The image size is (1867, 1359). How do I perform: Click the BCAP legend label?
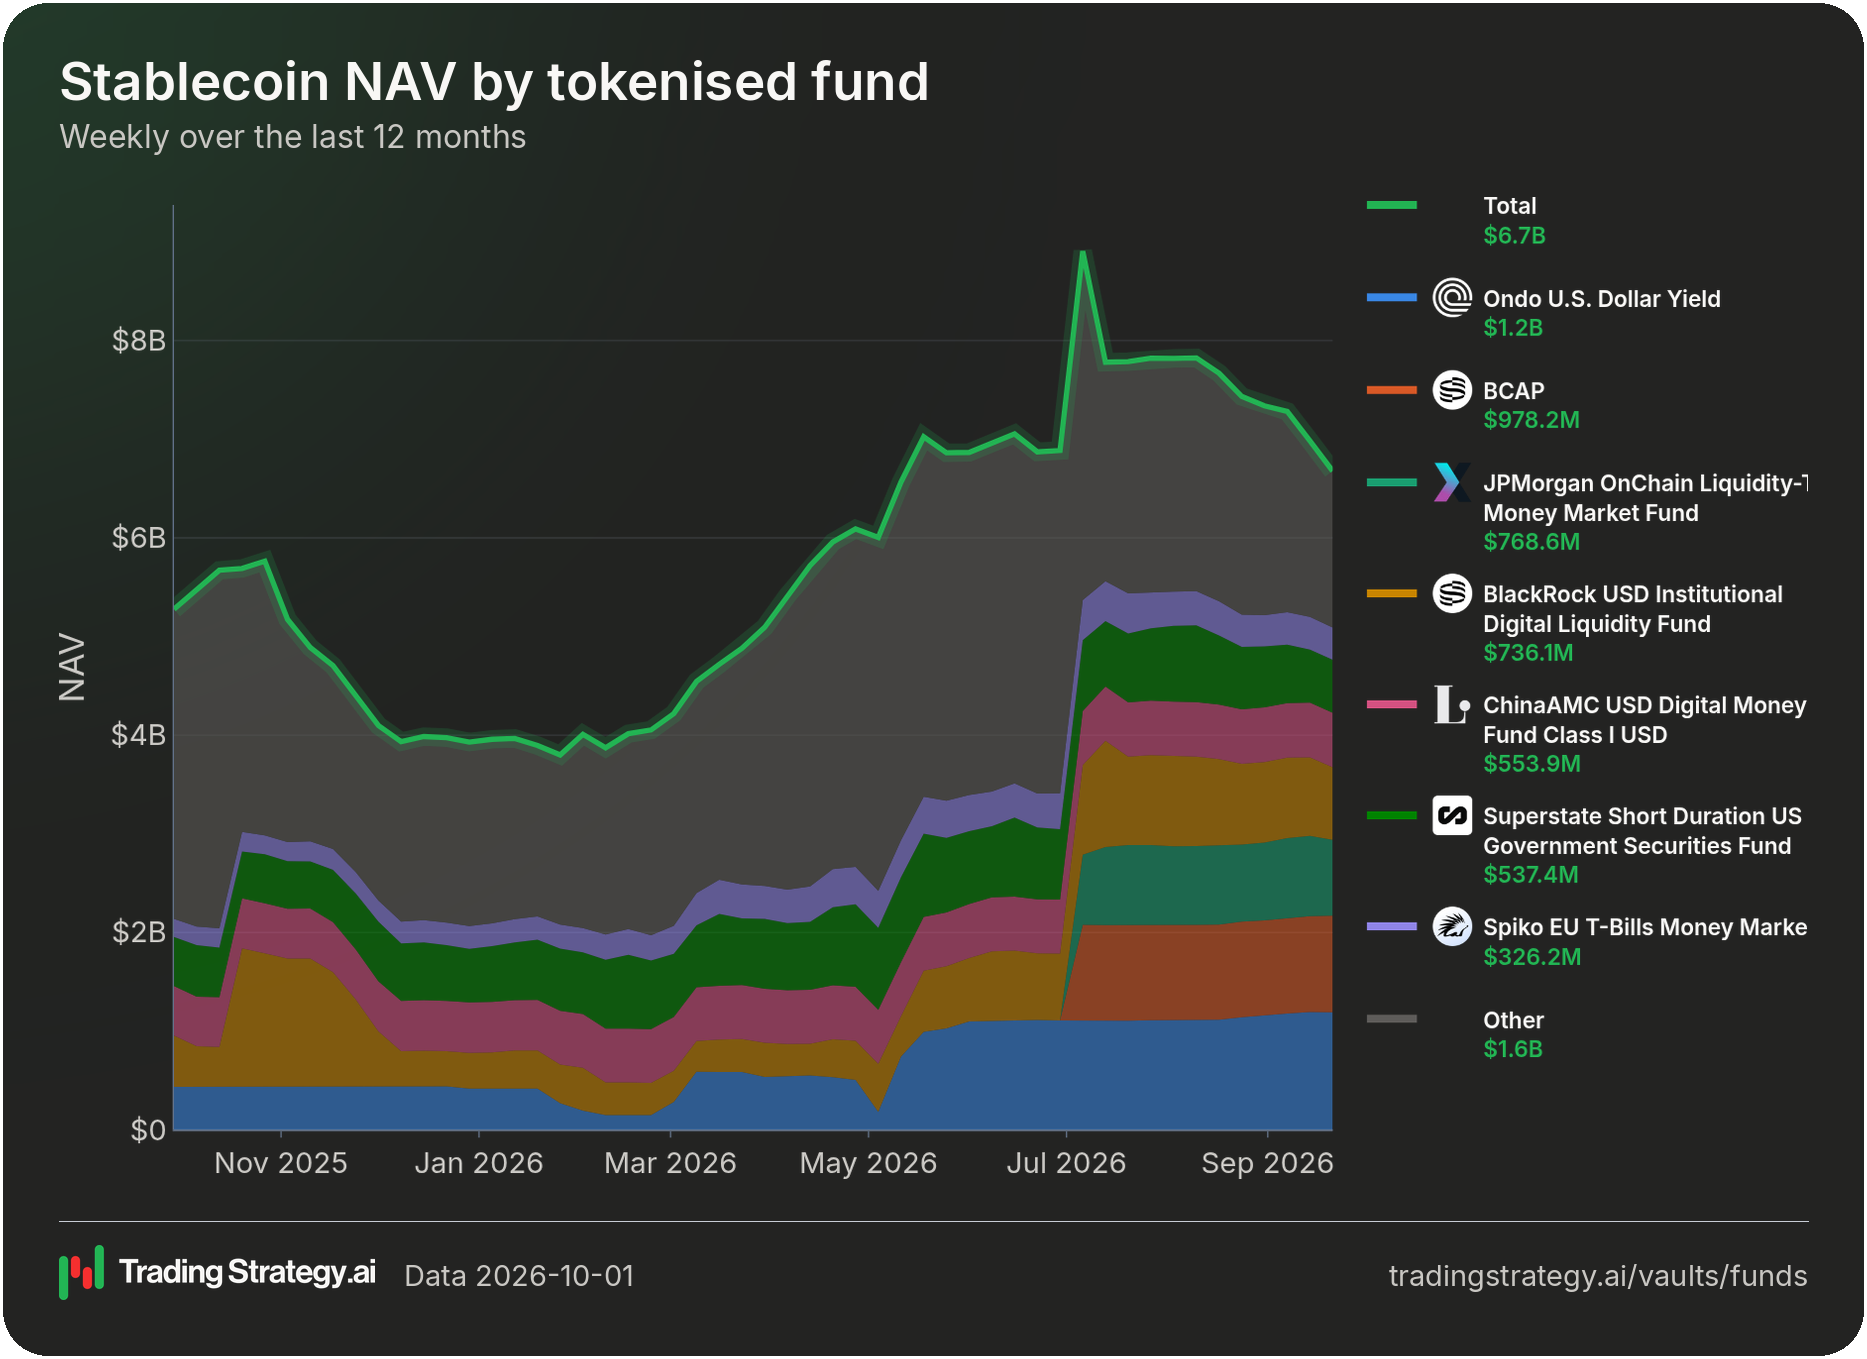1514,391
